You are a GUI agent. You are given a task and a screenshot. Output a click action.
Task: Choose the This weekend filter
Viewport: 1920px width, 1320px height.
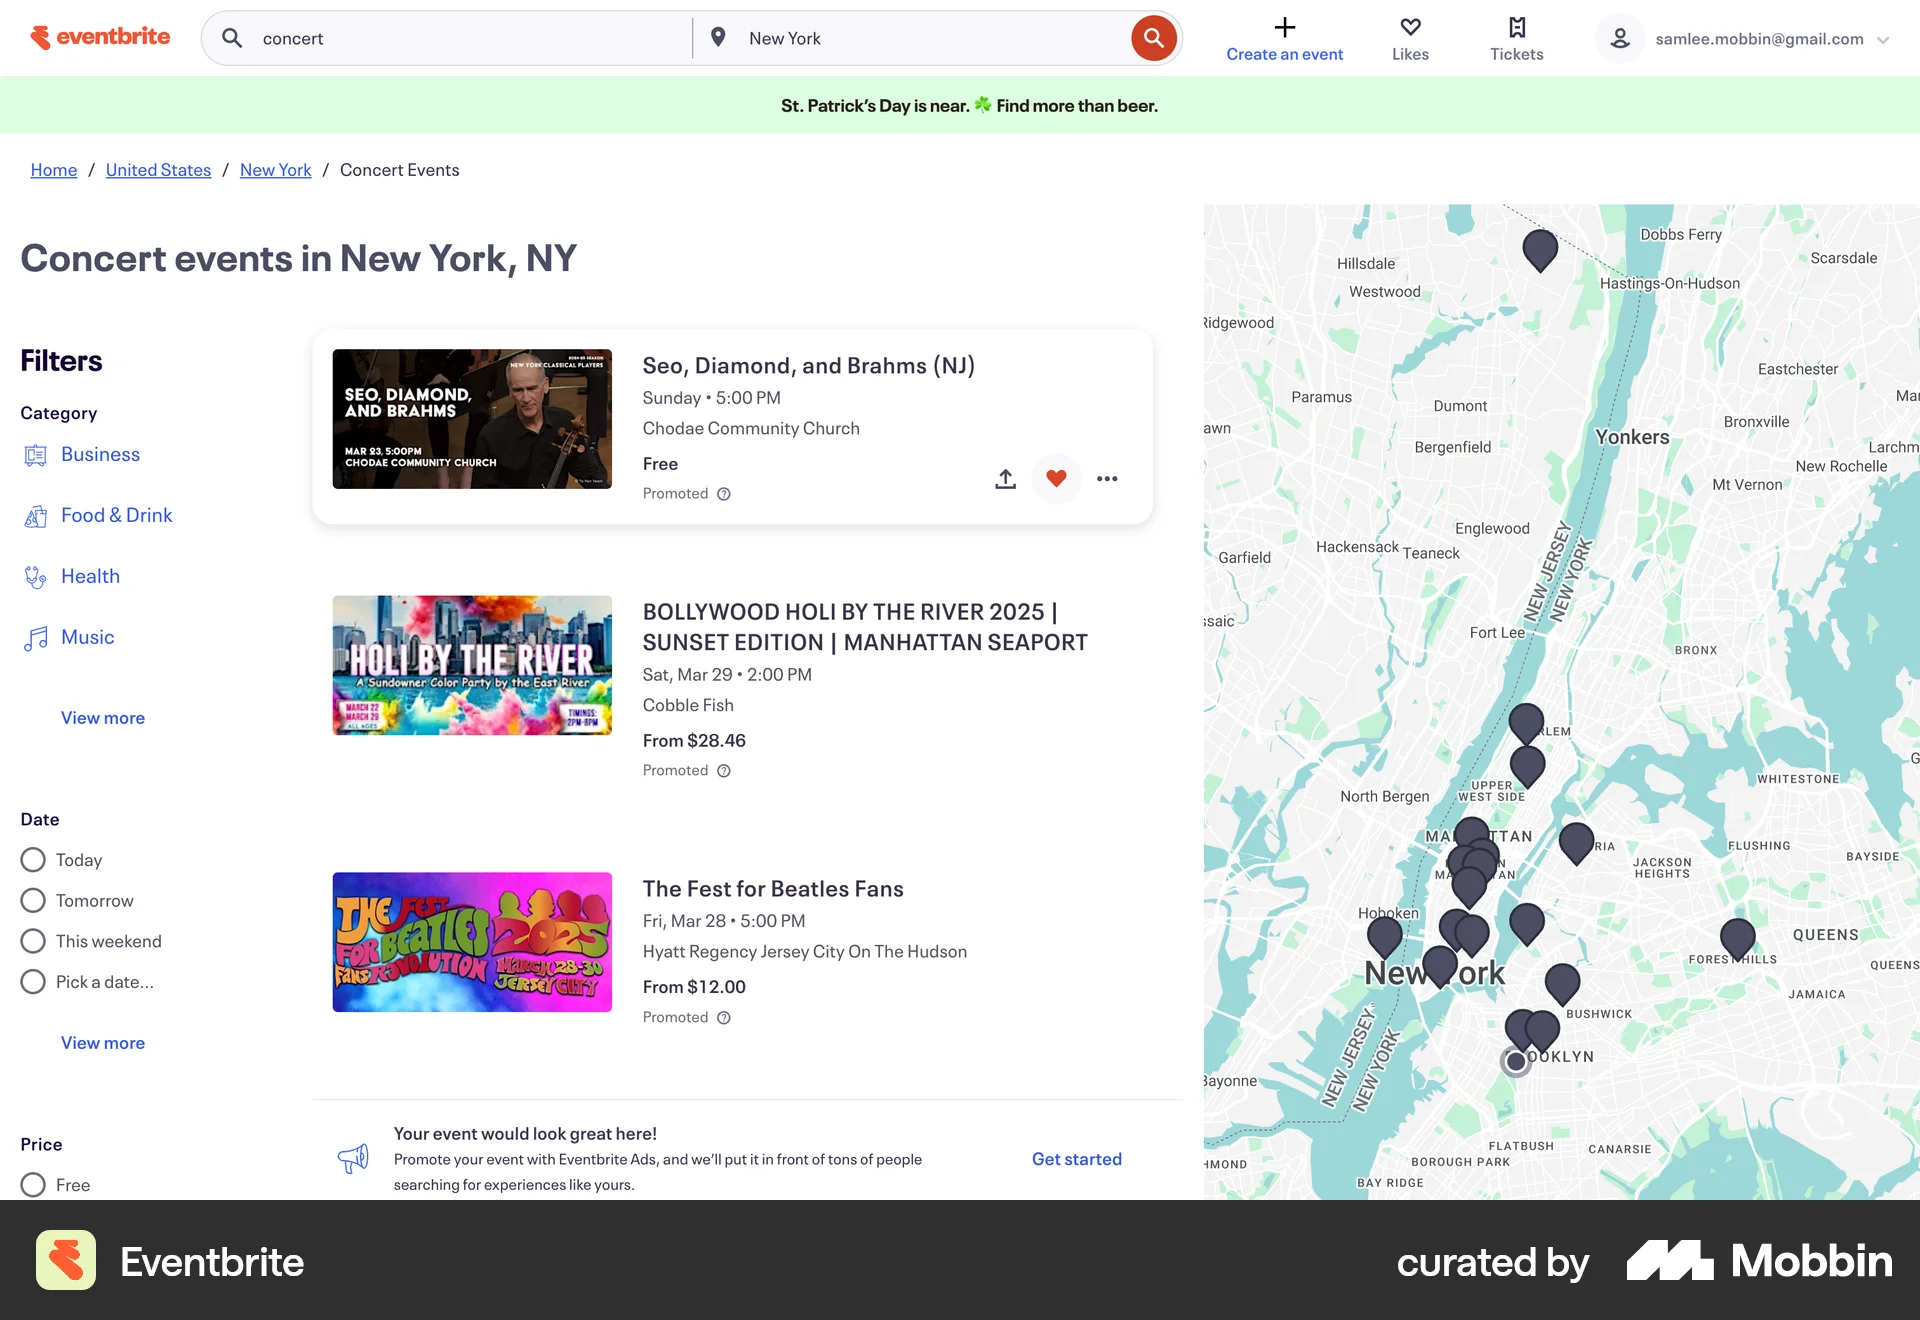(33, 940)
